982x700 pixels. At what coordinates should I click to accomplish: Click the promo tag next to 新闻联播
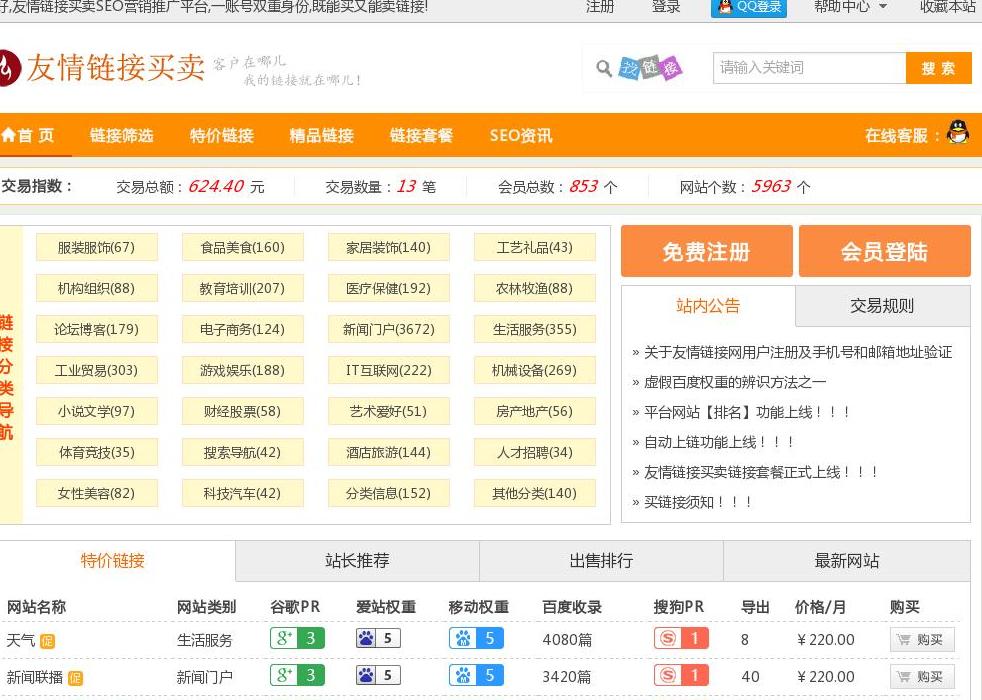[x=75, y=678]
